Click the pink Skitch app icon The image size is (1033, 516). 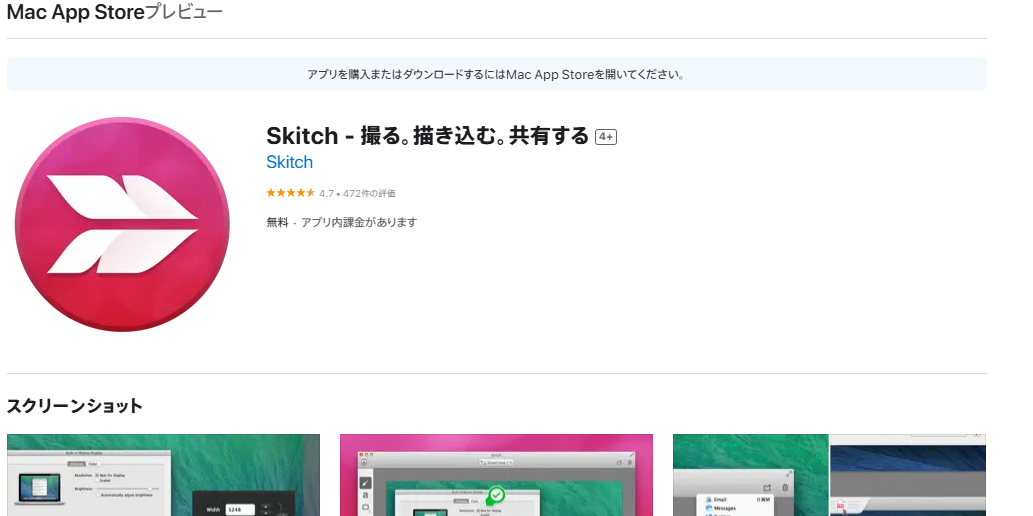coord(122,224)
